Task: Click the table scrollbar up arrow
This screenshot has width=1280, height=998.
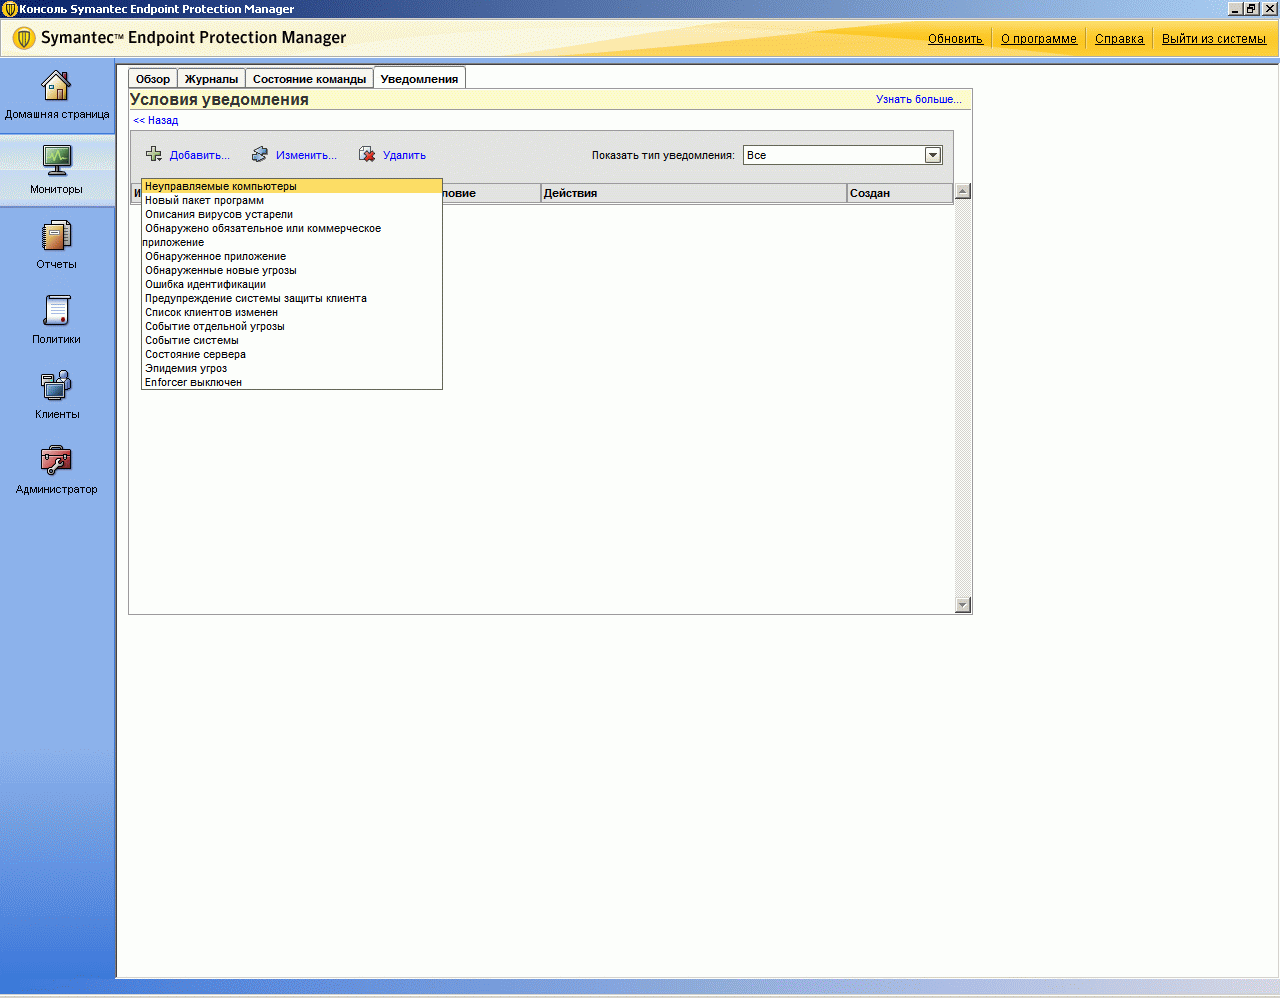Action: tap(963, 191)
